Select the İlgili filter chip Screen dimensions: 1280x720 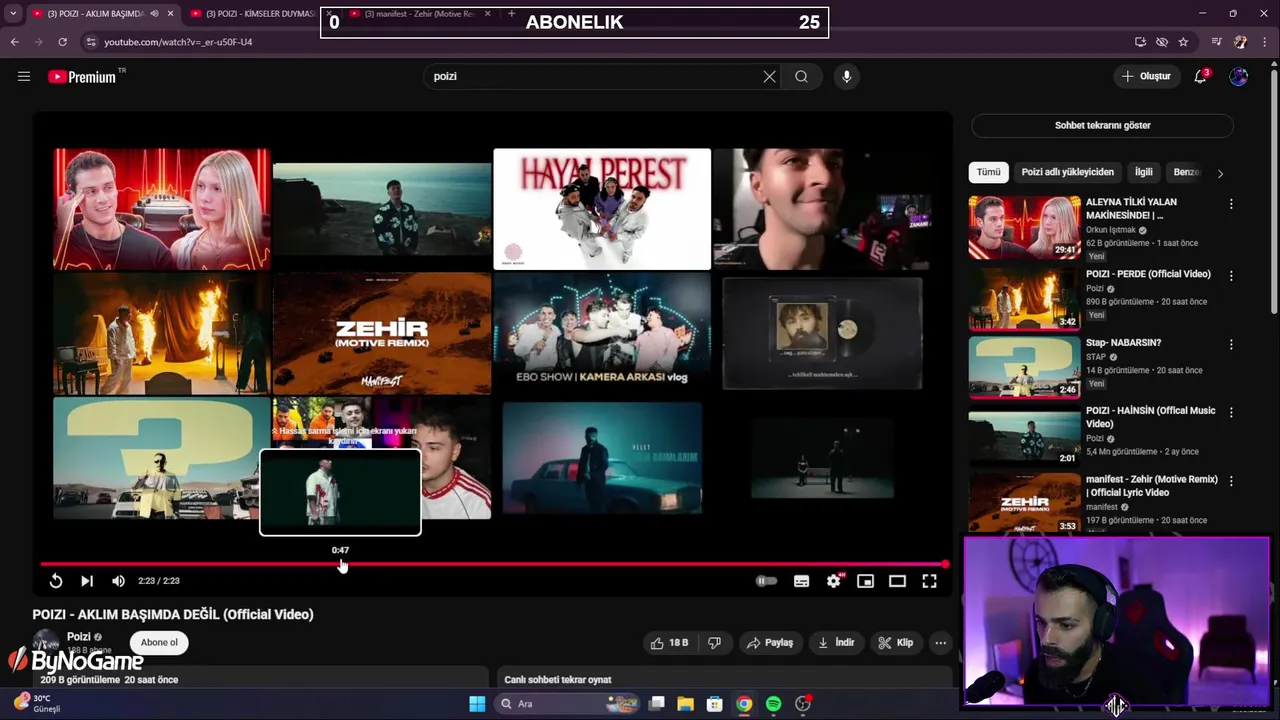(1143, 172)
